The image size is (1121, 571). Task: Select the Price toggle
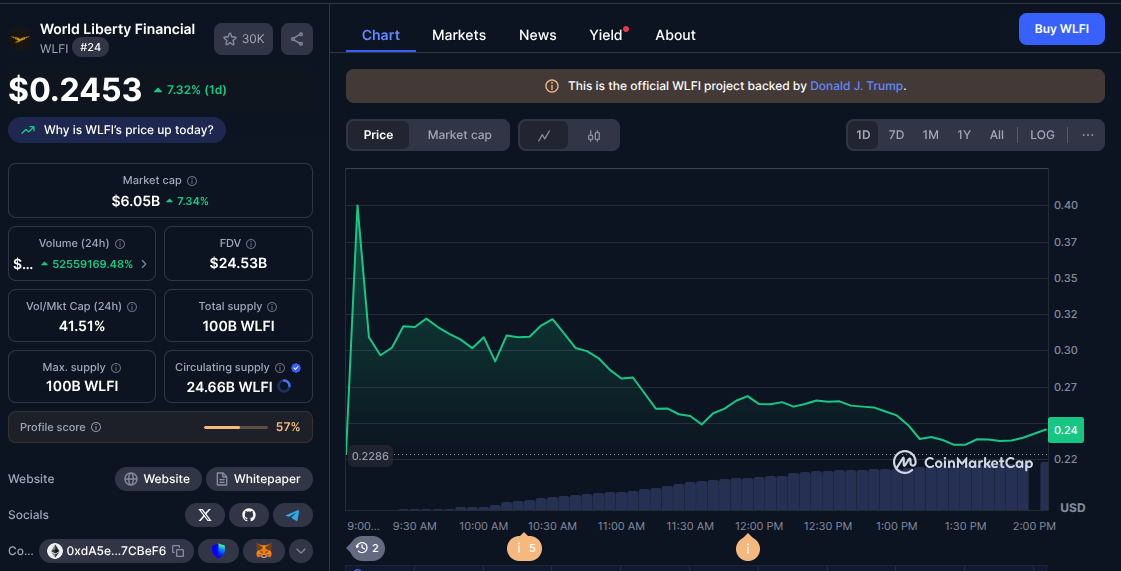coord(378,135)
